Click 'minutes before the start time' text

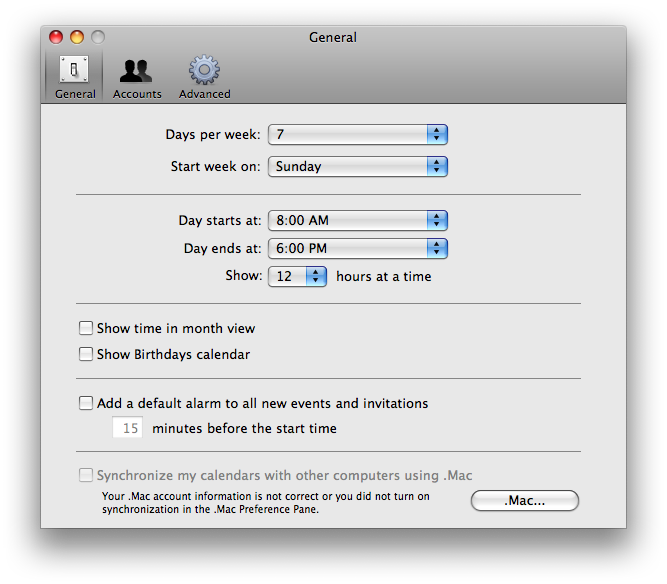click(245, 428)
